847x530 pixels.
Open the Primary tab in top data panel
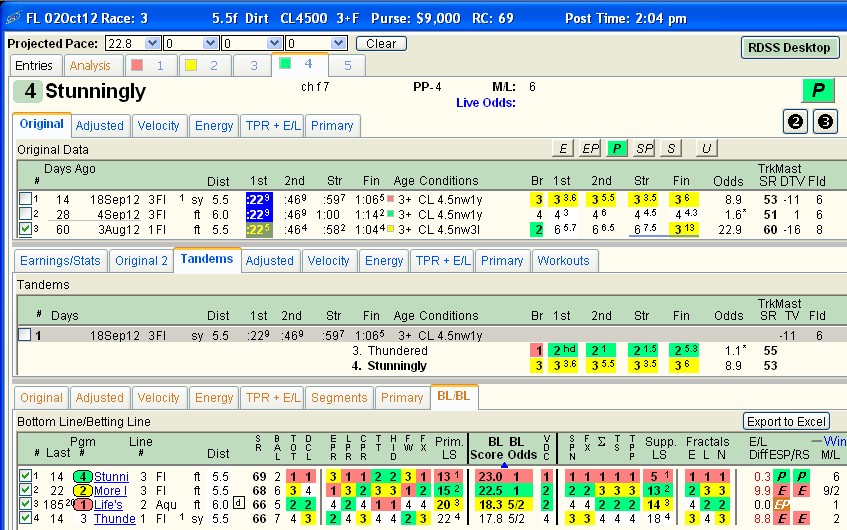click(x=332, y=125)
